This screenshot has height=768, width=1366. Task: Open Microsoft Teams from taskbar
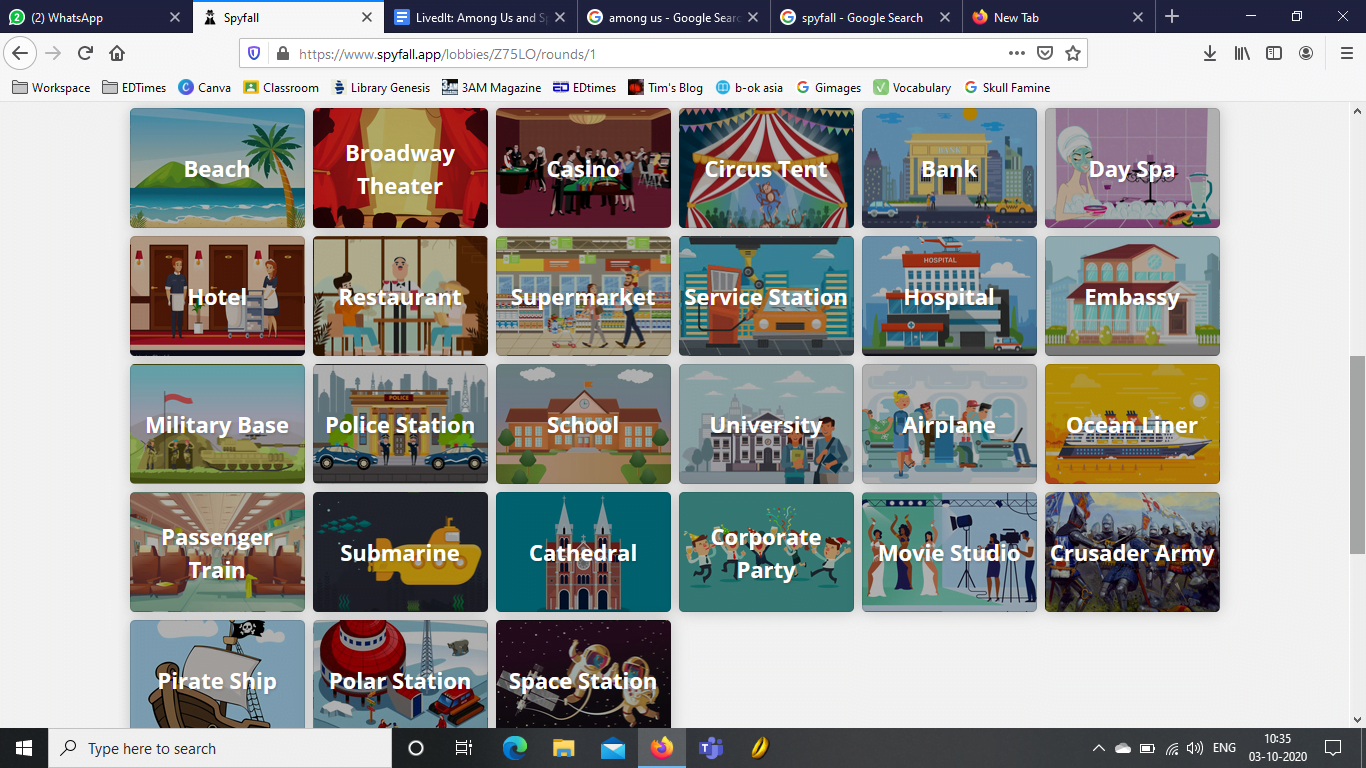pos(710,748)
